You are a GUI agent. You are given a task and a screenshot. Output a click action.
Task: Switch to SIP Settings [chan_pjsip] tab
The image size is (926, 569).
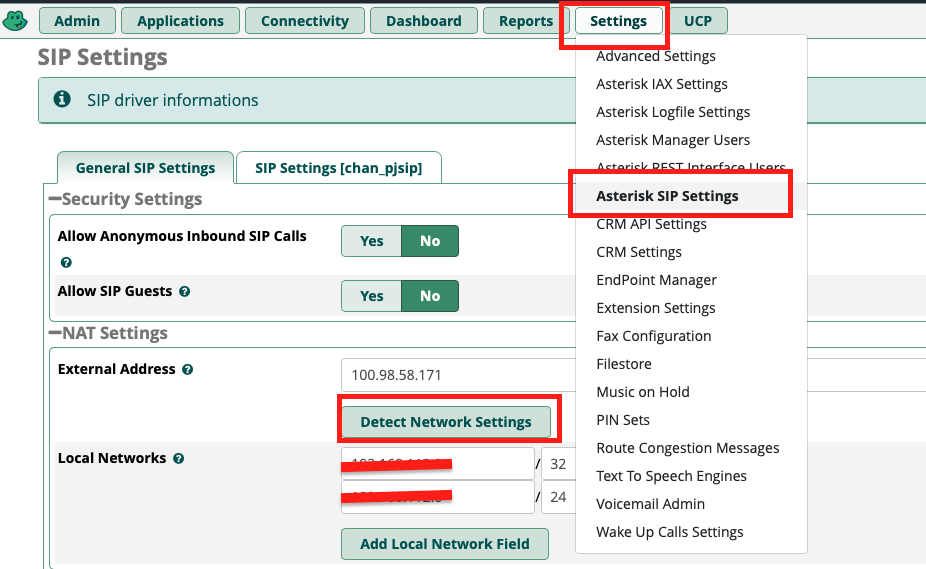point(338,168)
